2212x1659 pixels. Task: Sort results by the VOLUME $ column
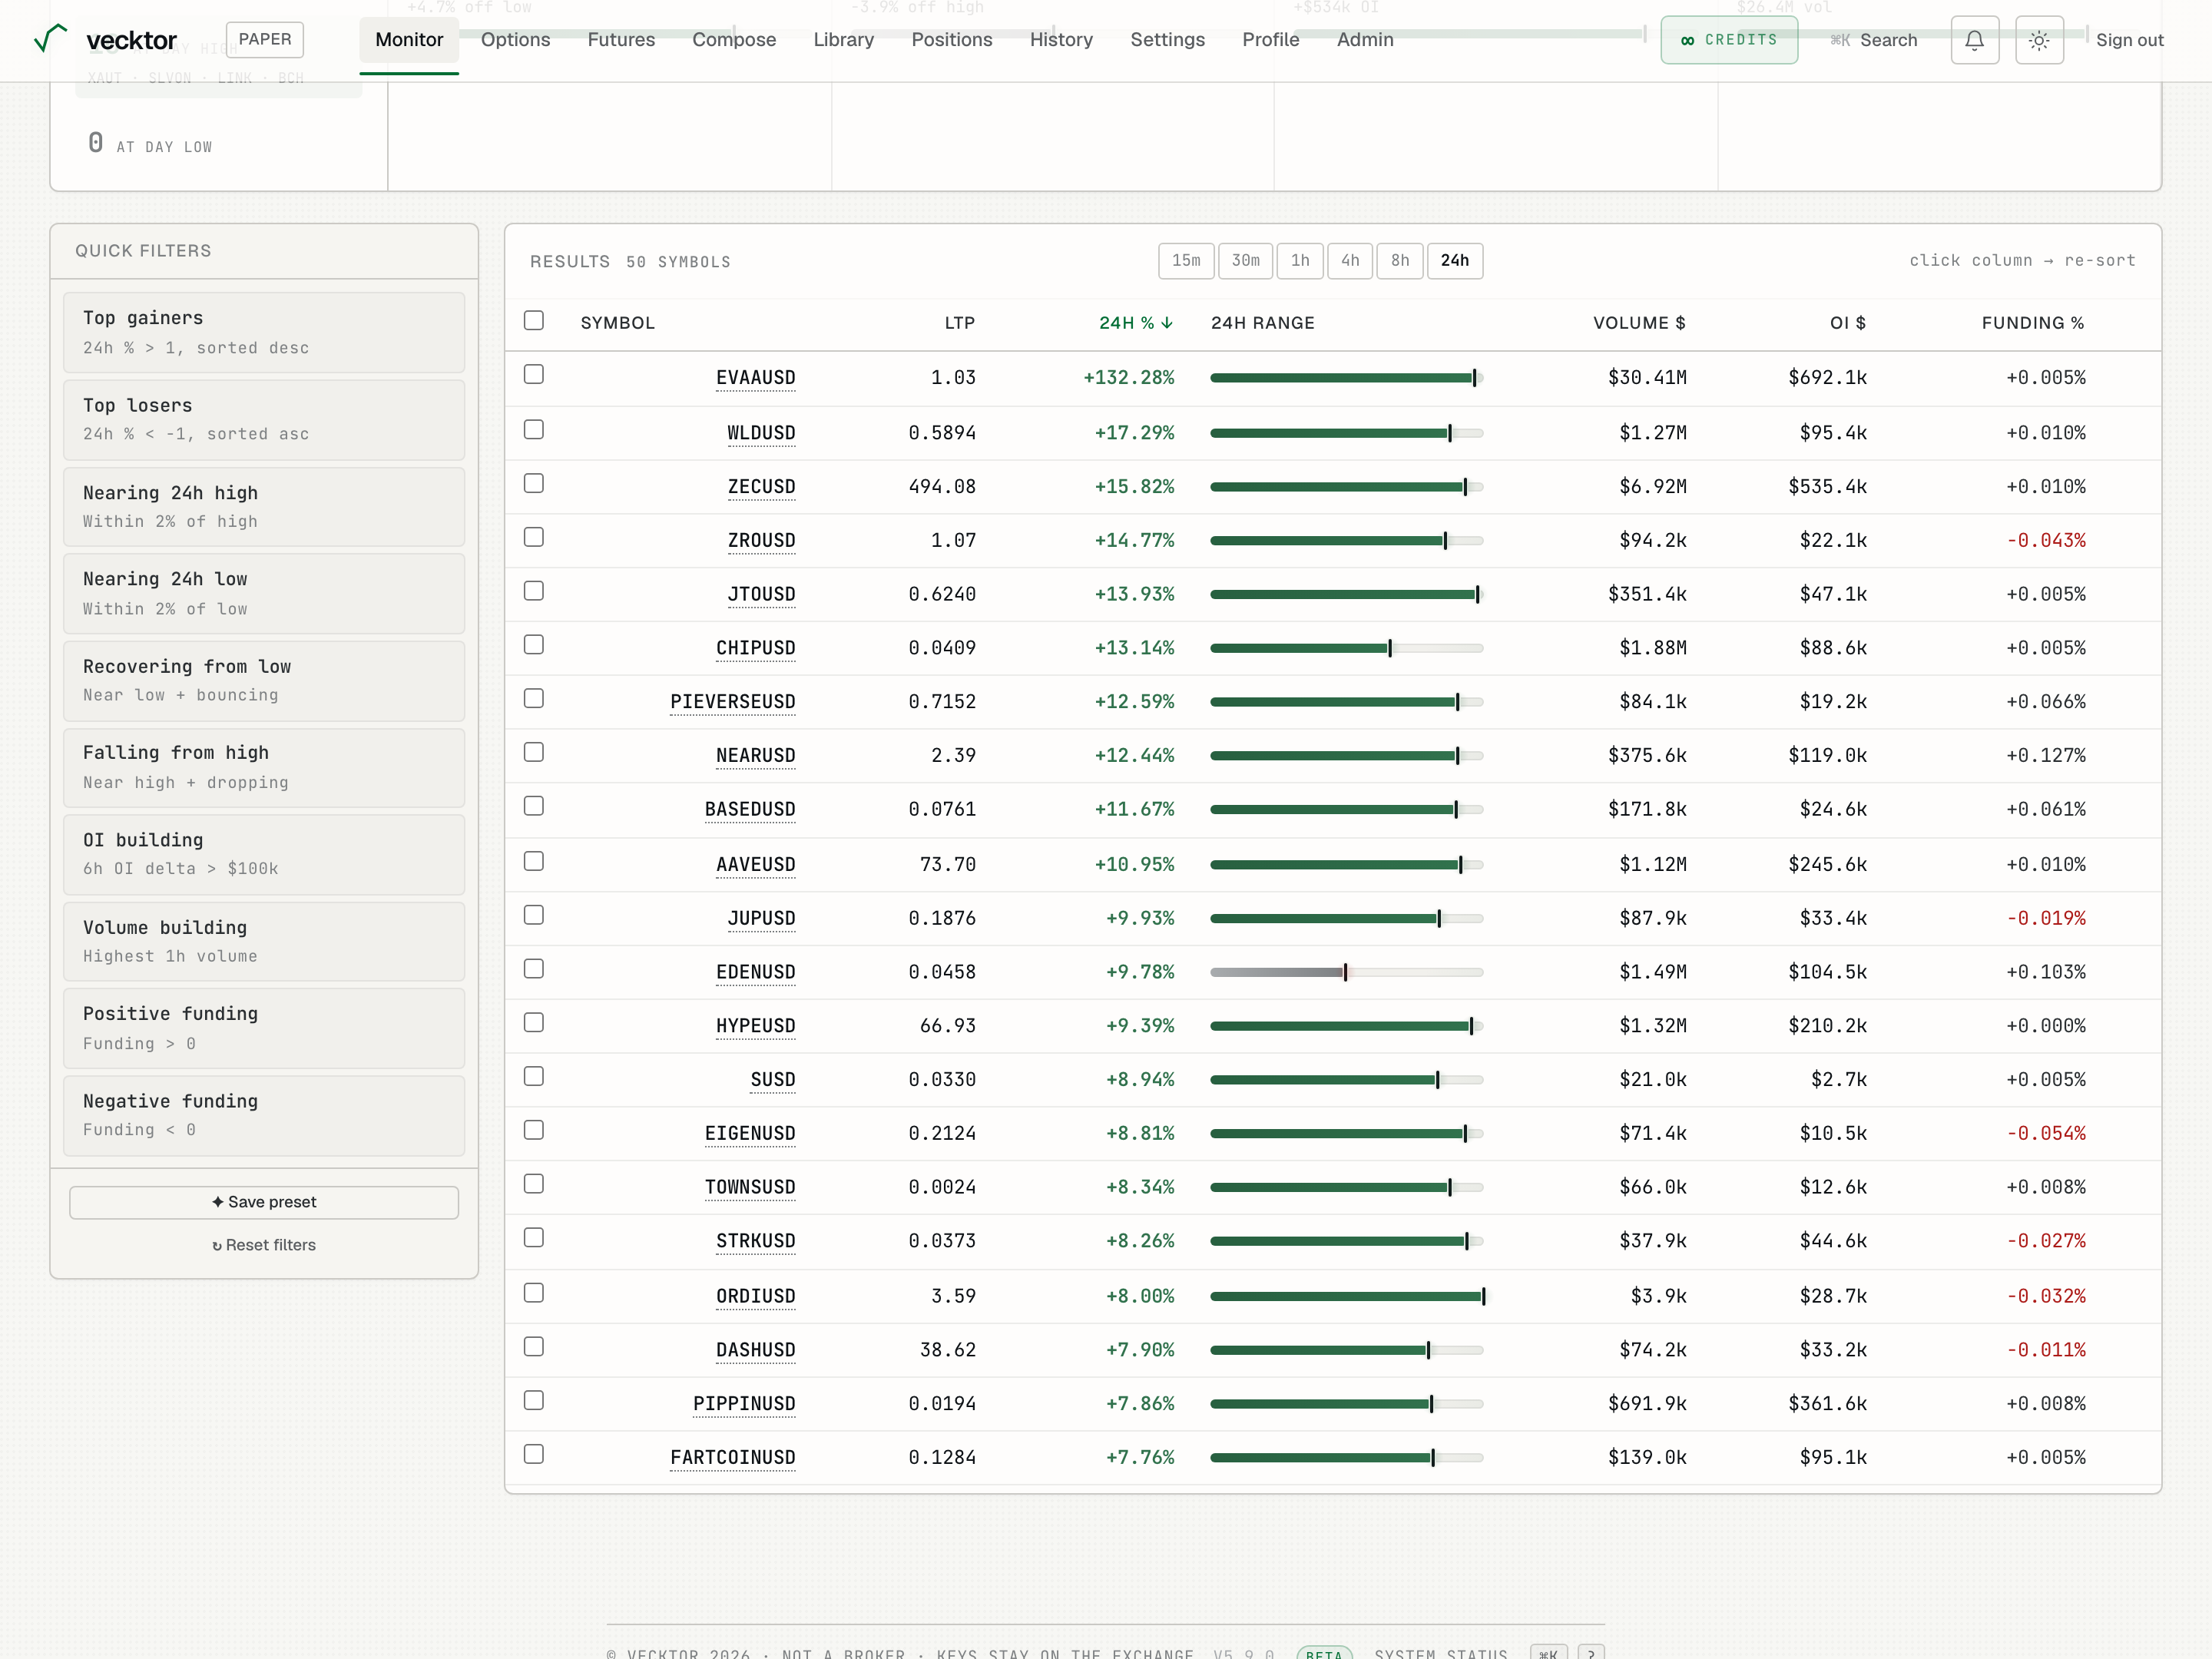[x=1639, y=323]
